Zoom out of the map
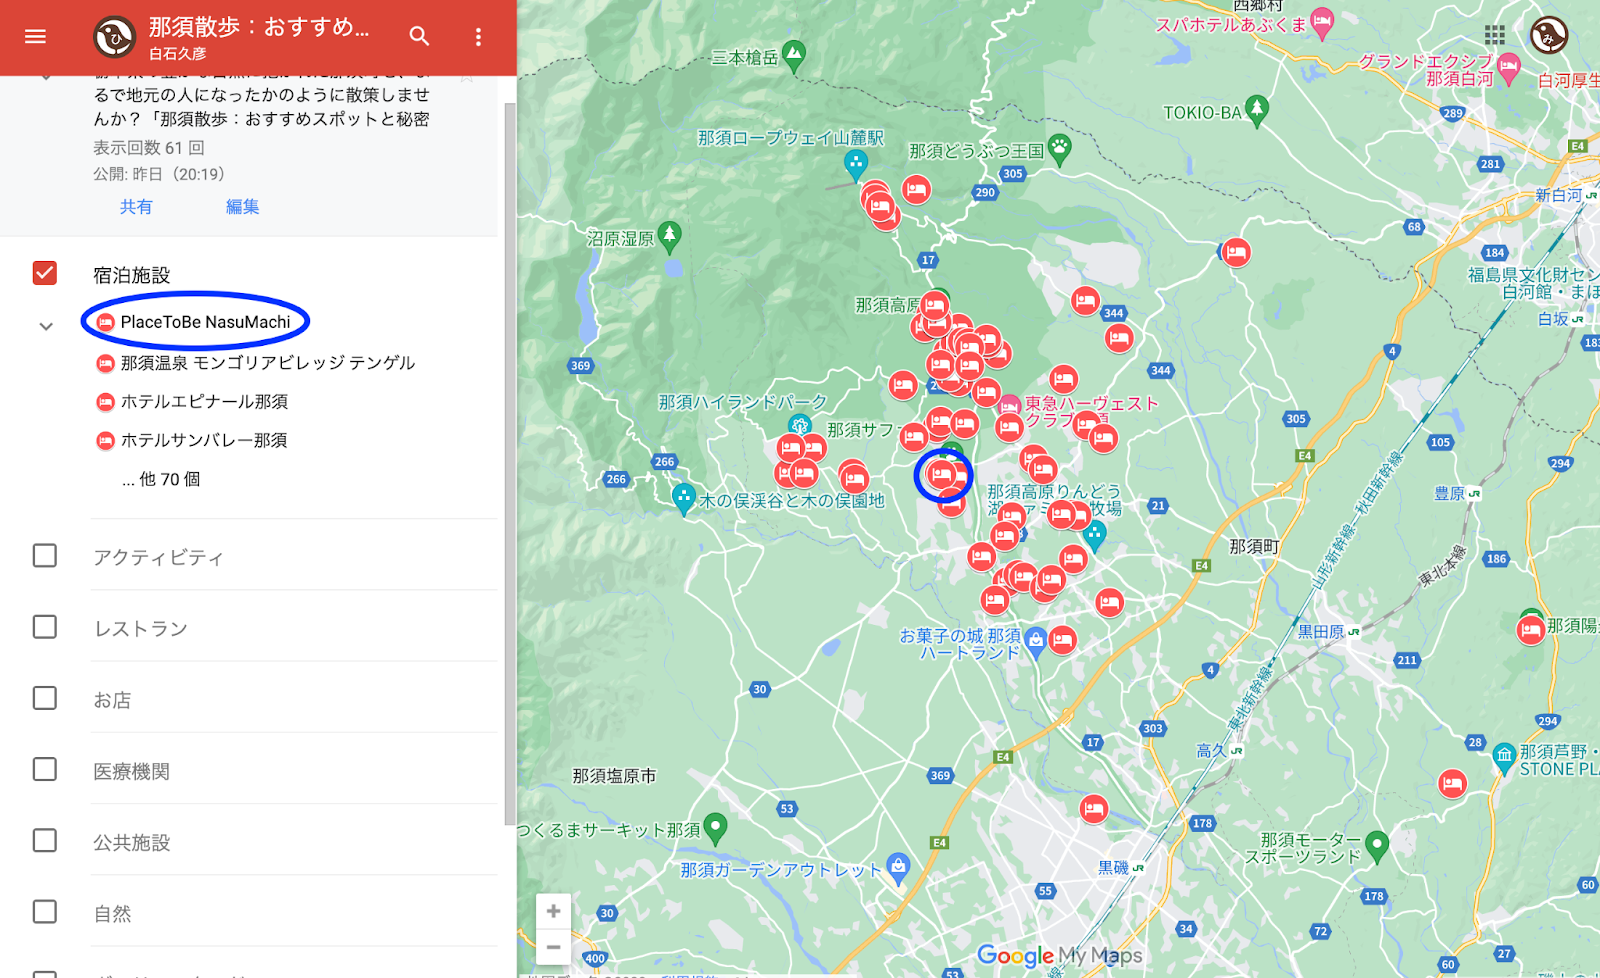This screenshot has width=1600, height=978. point(553,946)
